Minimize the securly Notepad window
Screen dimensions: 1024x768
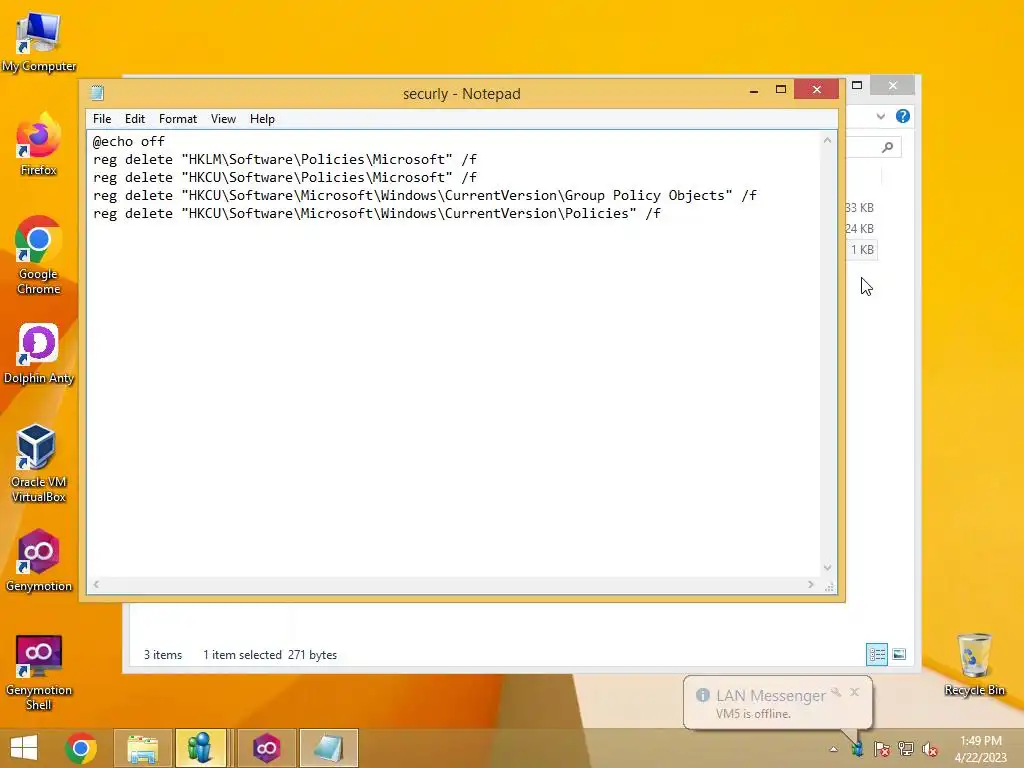point(754,90)
